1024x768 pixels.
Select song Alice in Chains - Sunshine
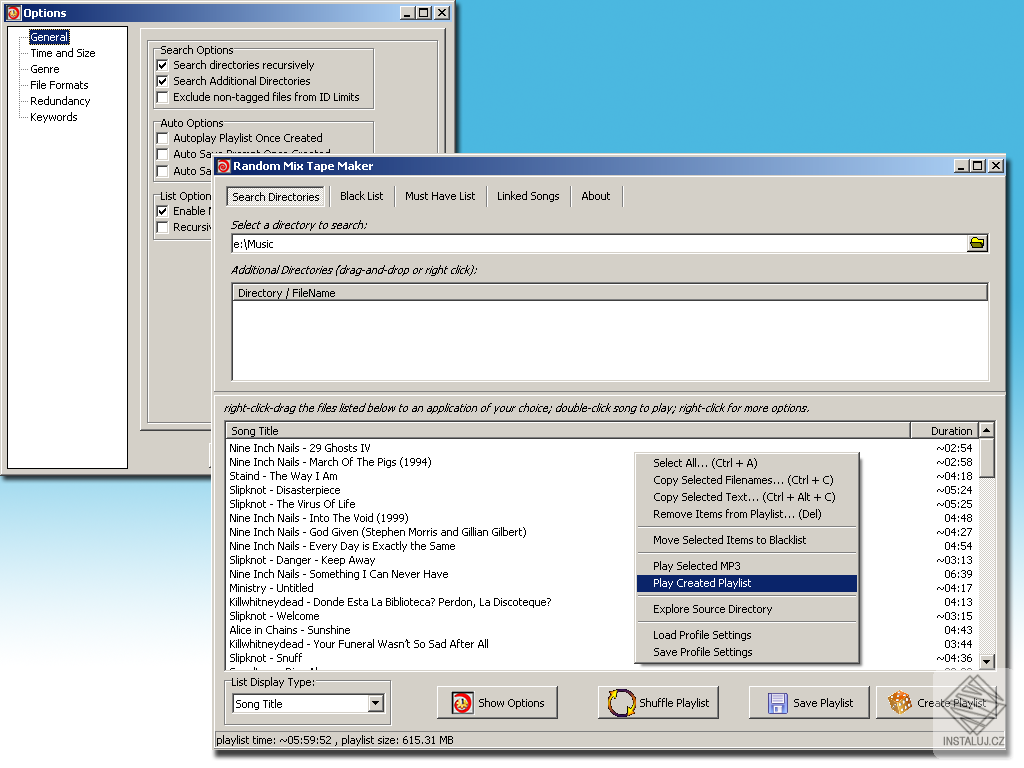click(290, 630)
